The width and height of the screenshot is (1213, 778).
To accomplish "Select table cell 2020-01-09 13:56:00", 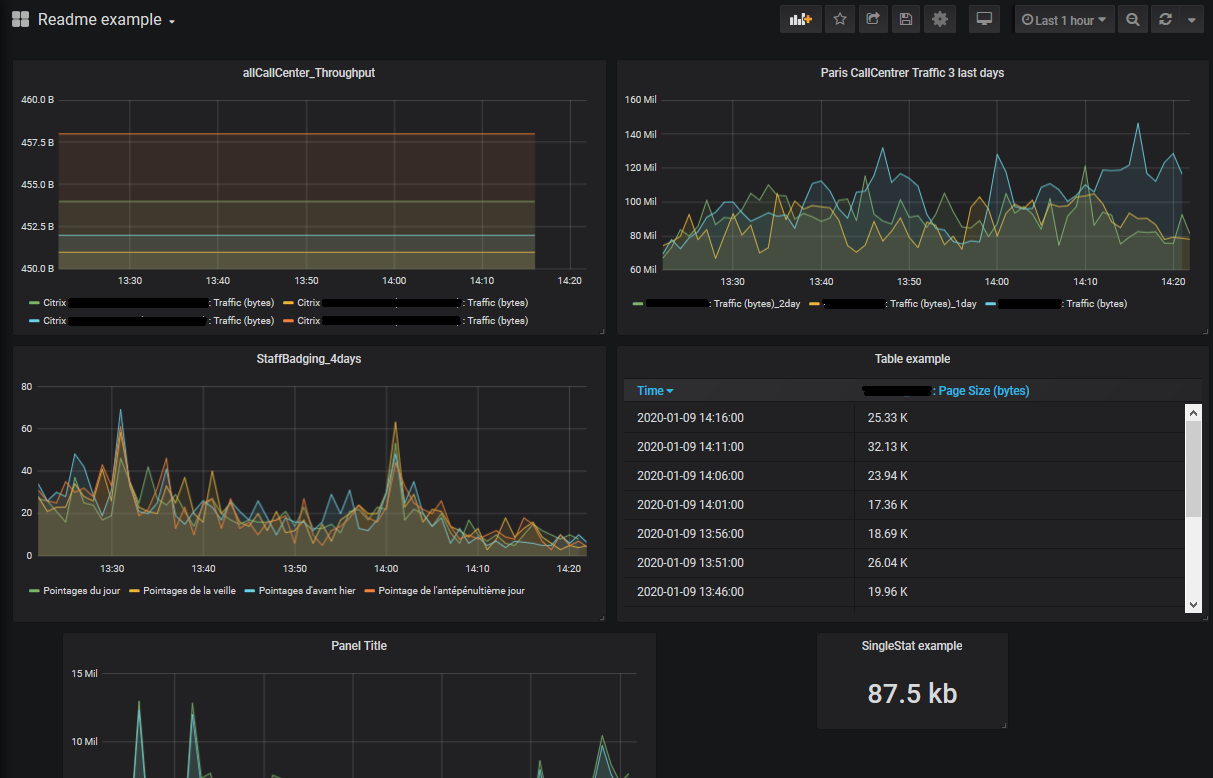I will click(690, 534).
